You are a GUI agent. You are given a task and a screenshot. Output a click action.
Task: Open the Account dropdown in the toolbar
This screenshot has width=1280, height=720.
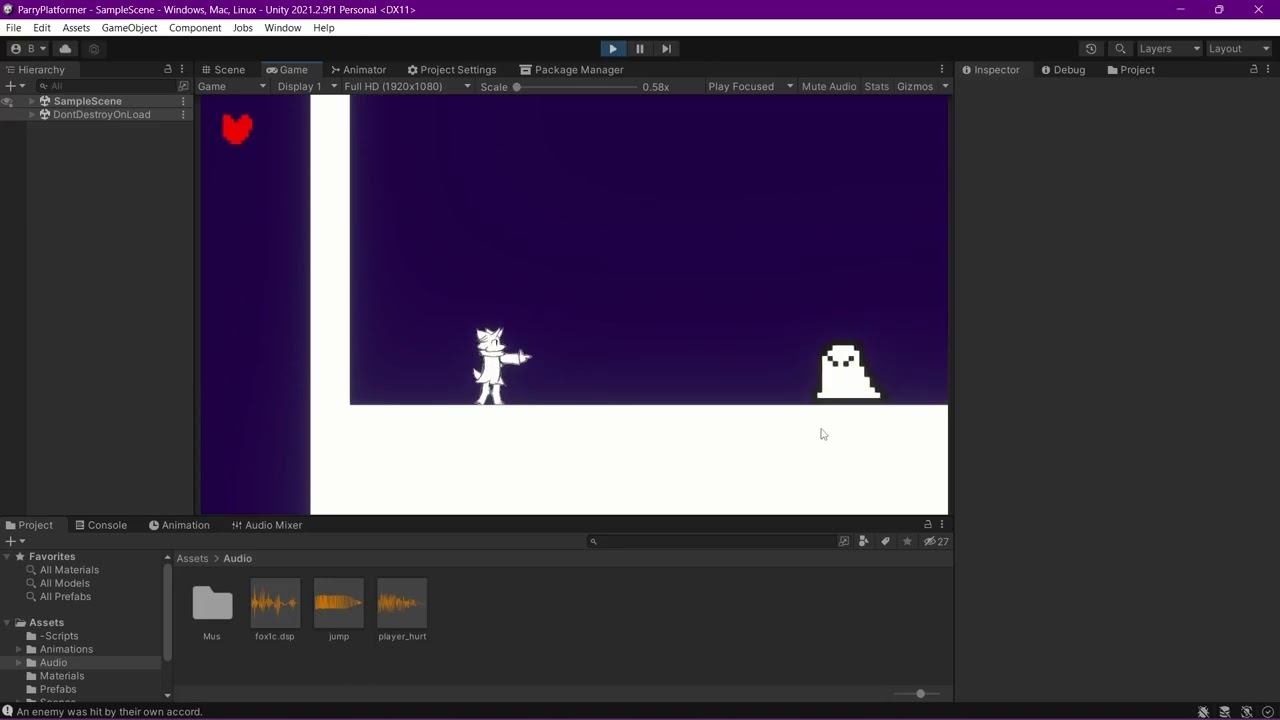28,48
